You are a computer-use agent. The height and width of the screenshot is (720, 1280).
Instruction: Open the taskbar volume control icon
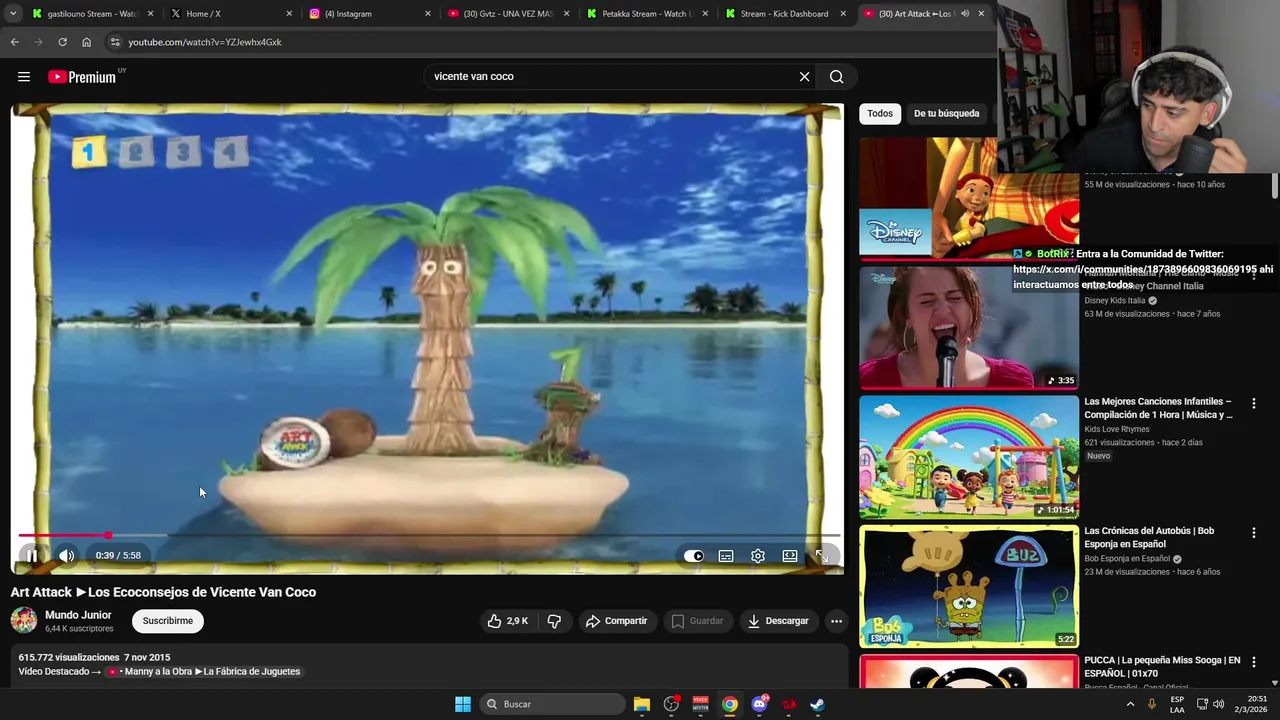[x=1218, y=704]
